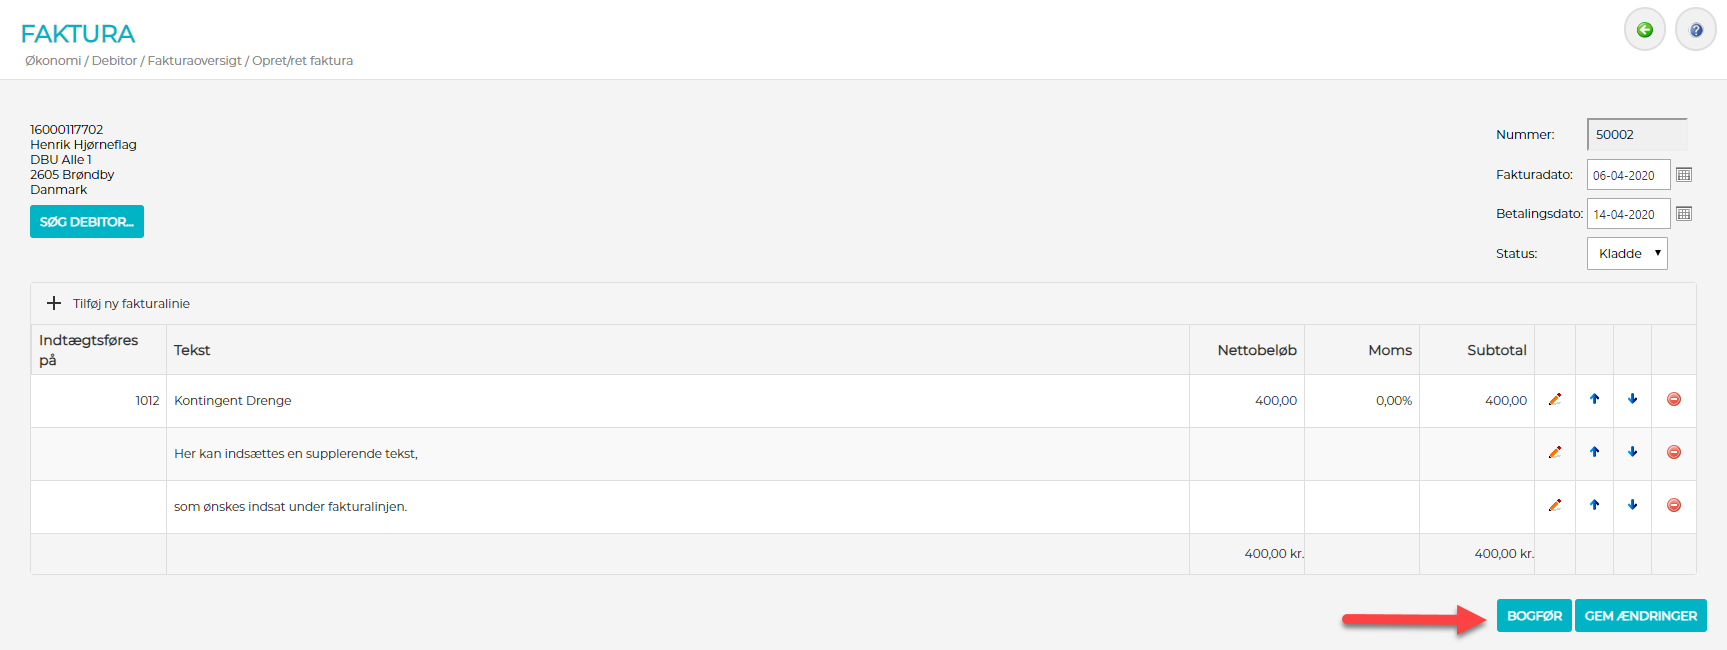Image resolution: width=1727 pixels, height=650 pixels.
Task: Click the GEM ÆNDRINGER button
Action: coord(1640,616)
